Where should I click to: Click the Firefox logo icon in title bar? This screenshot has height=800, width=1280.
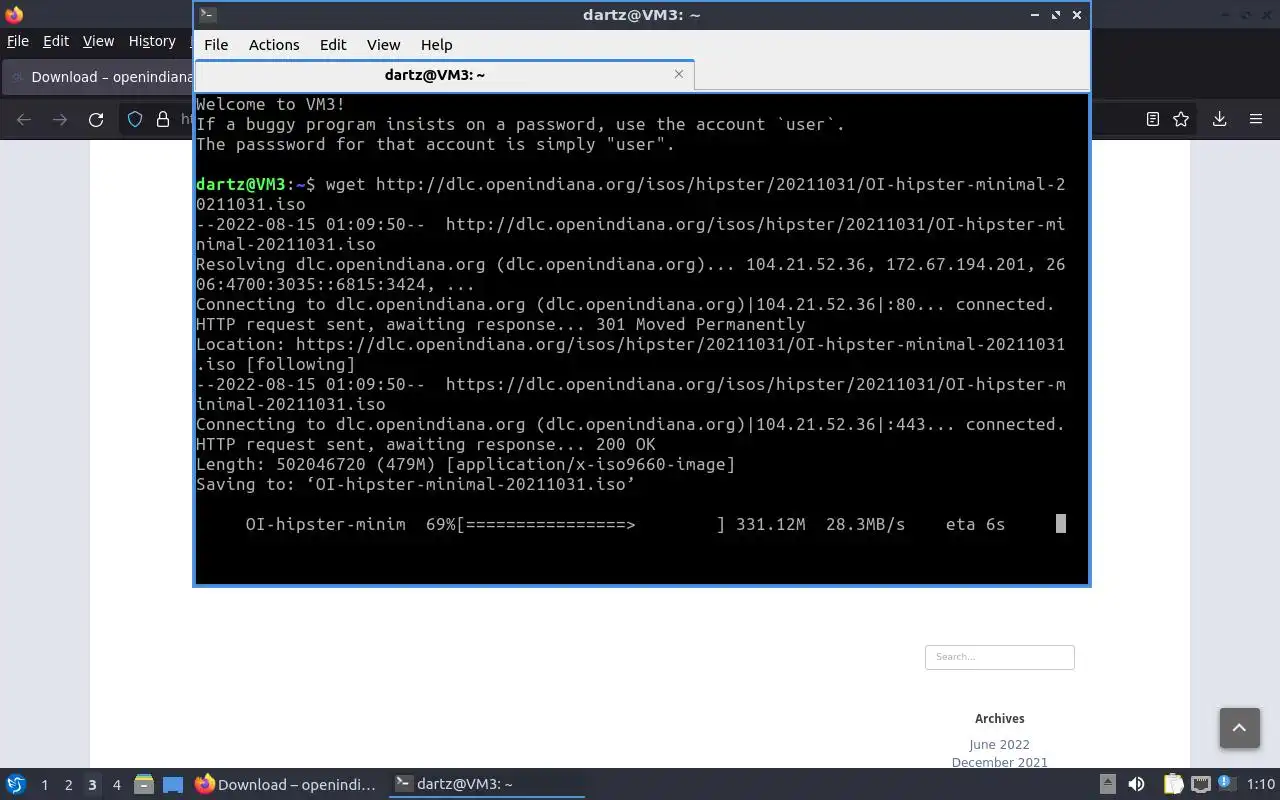[x=14, y=14]
